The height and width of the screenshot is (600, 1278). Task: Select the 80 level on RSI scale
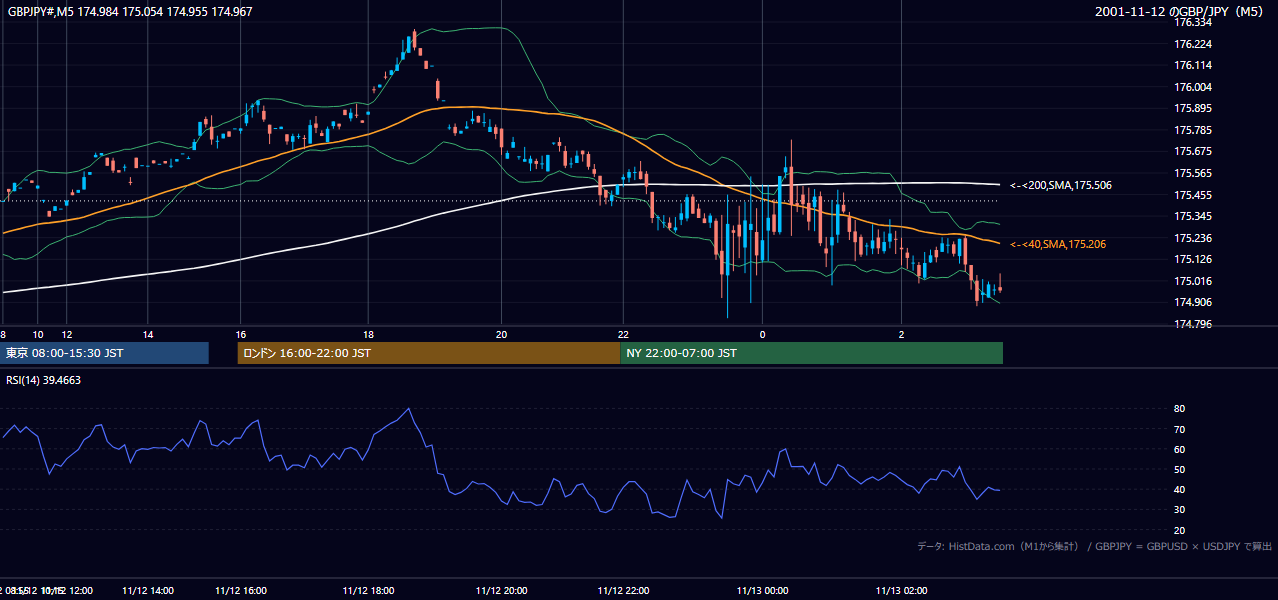click(x=1180, y=409)
